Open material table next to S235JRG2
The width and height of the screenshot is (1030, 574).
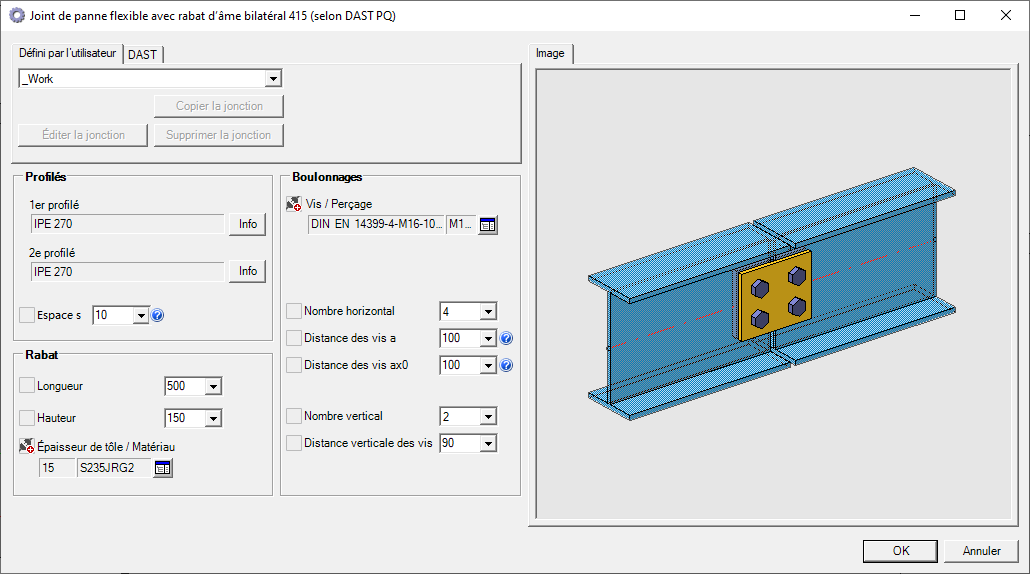pyautogui.click(x=163, y=468)
